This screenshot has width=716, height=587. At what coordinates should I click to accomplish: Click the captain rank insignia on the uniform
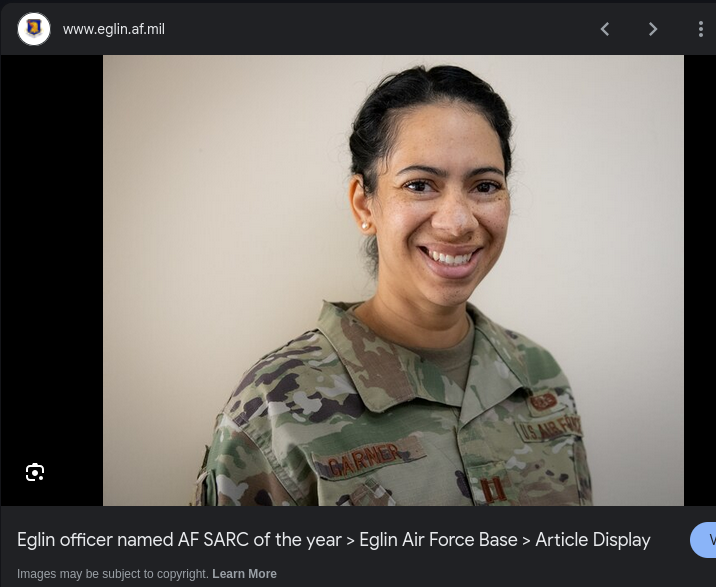493,490
